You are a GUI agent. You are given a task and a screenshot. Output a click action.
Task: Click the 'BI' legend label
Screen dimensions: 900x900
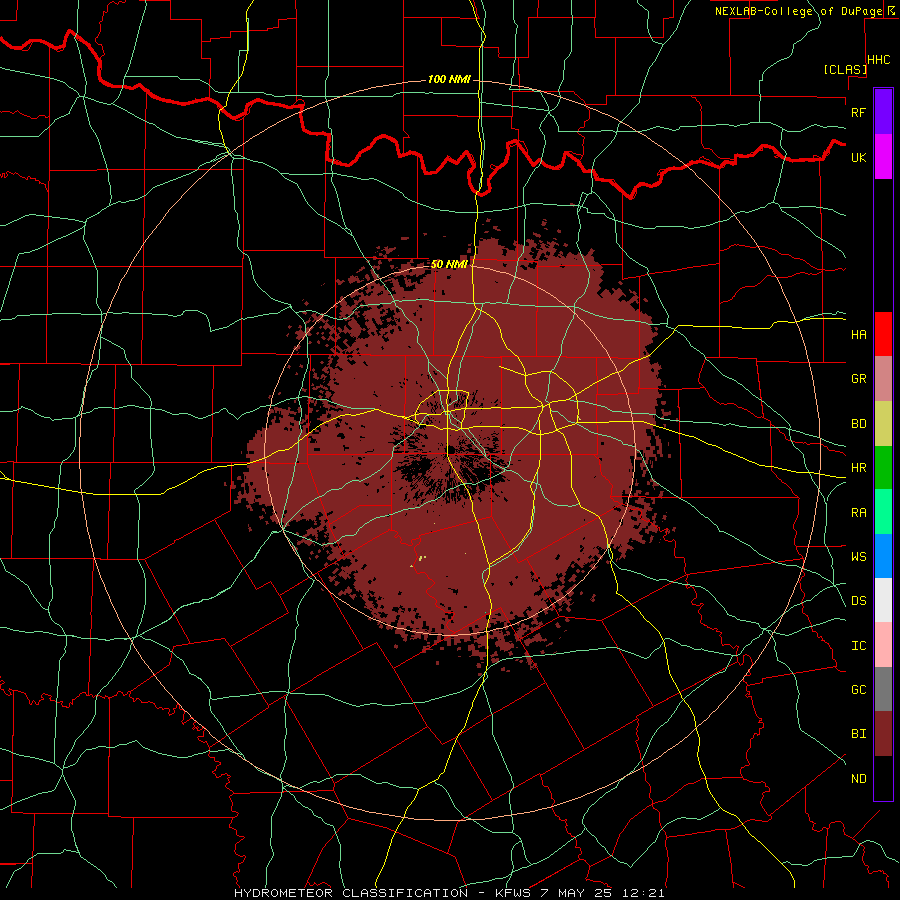[858, 734]
